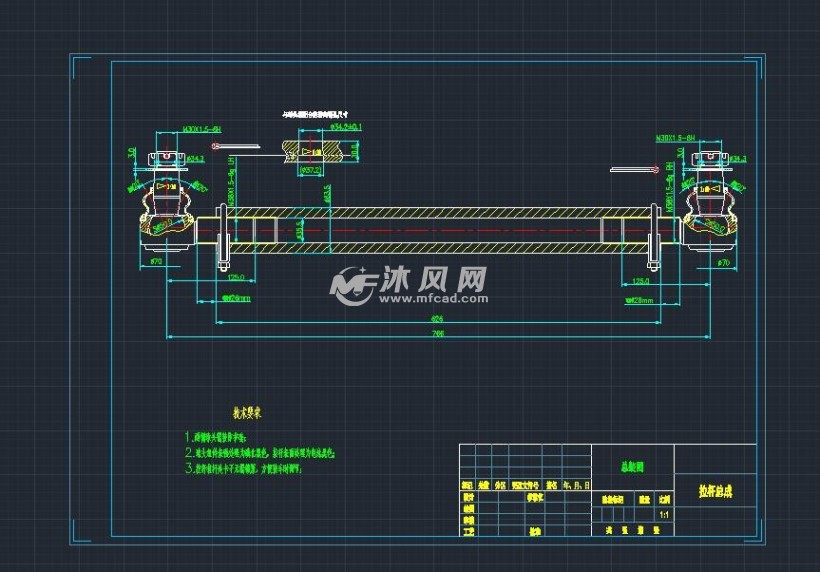Click the right ø70 diameter dimension

click(x=722, y=262)
